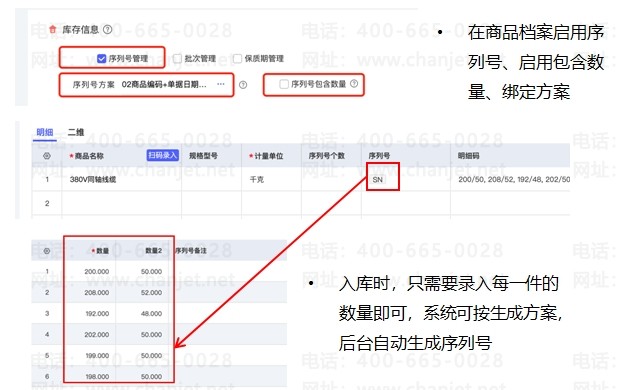Click help icon after 序列号方案 field
The height and width of the screenshot is (390, 620).
coord(243,85)
